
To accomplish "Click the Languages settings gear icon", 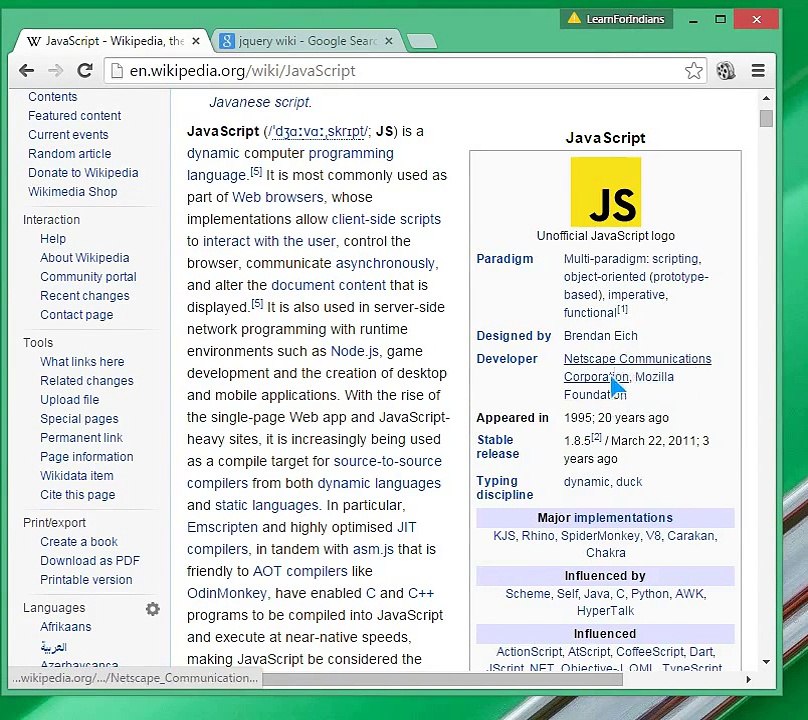I will point(153,609).
